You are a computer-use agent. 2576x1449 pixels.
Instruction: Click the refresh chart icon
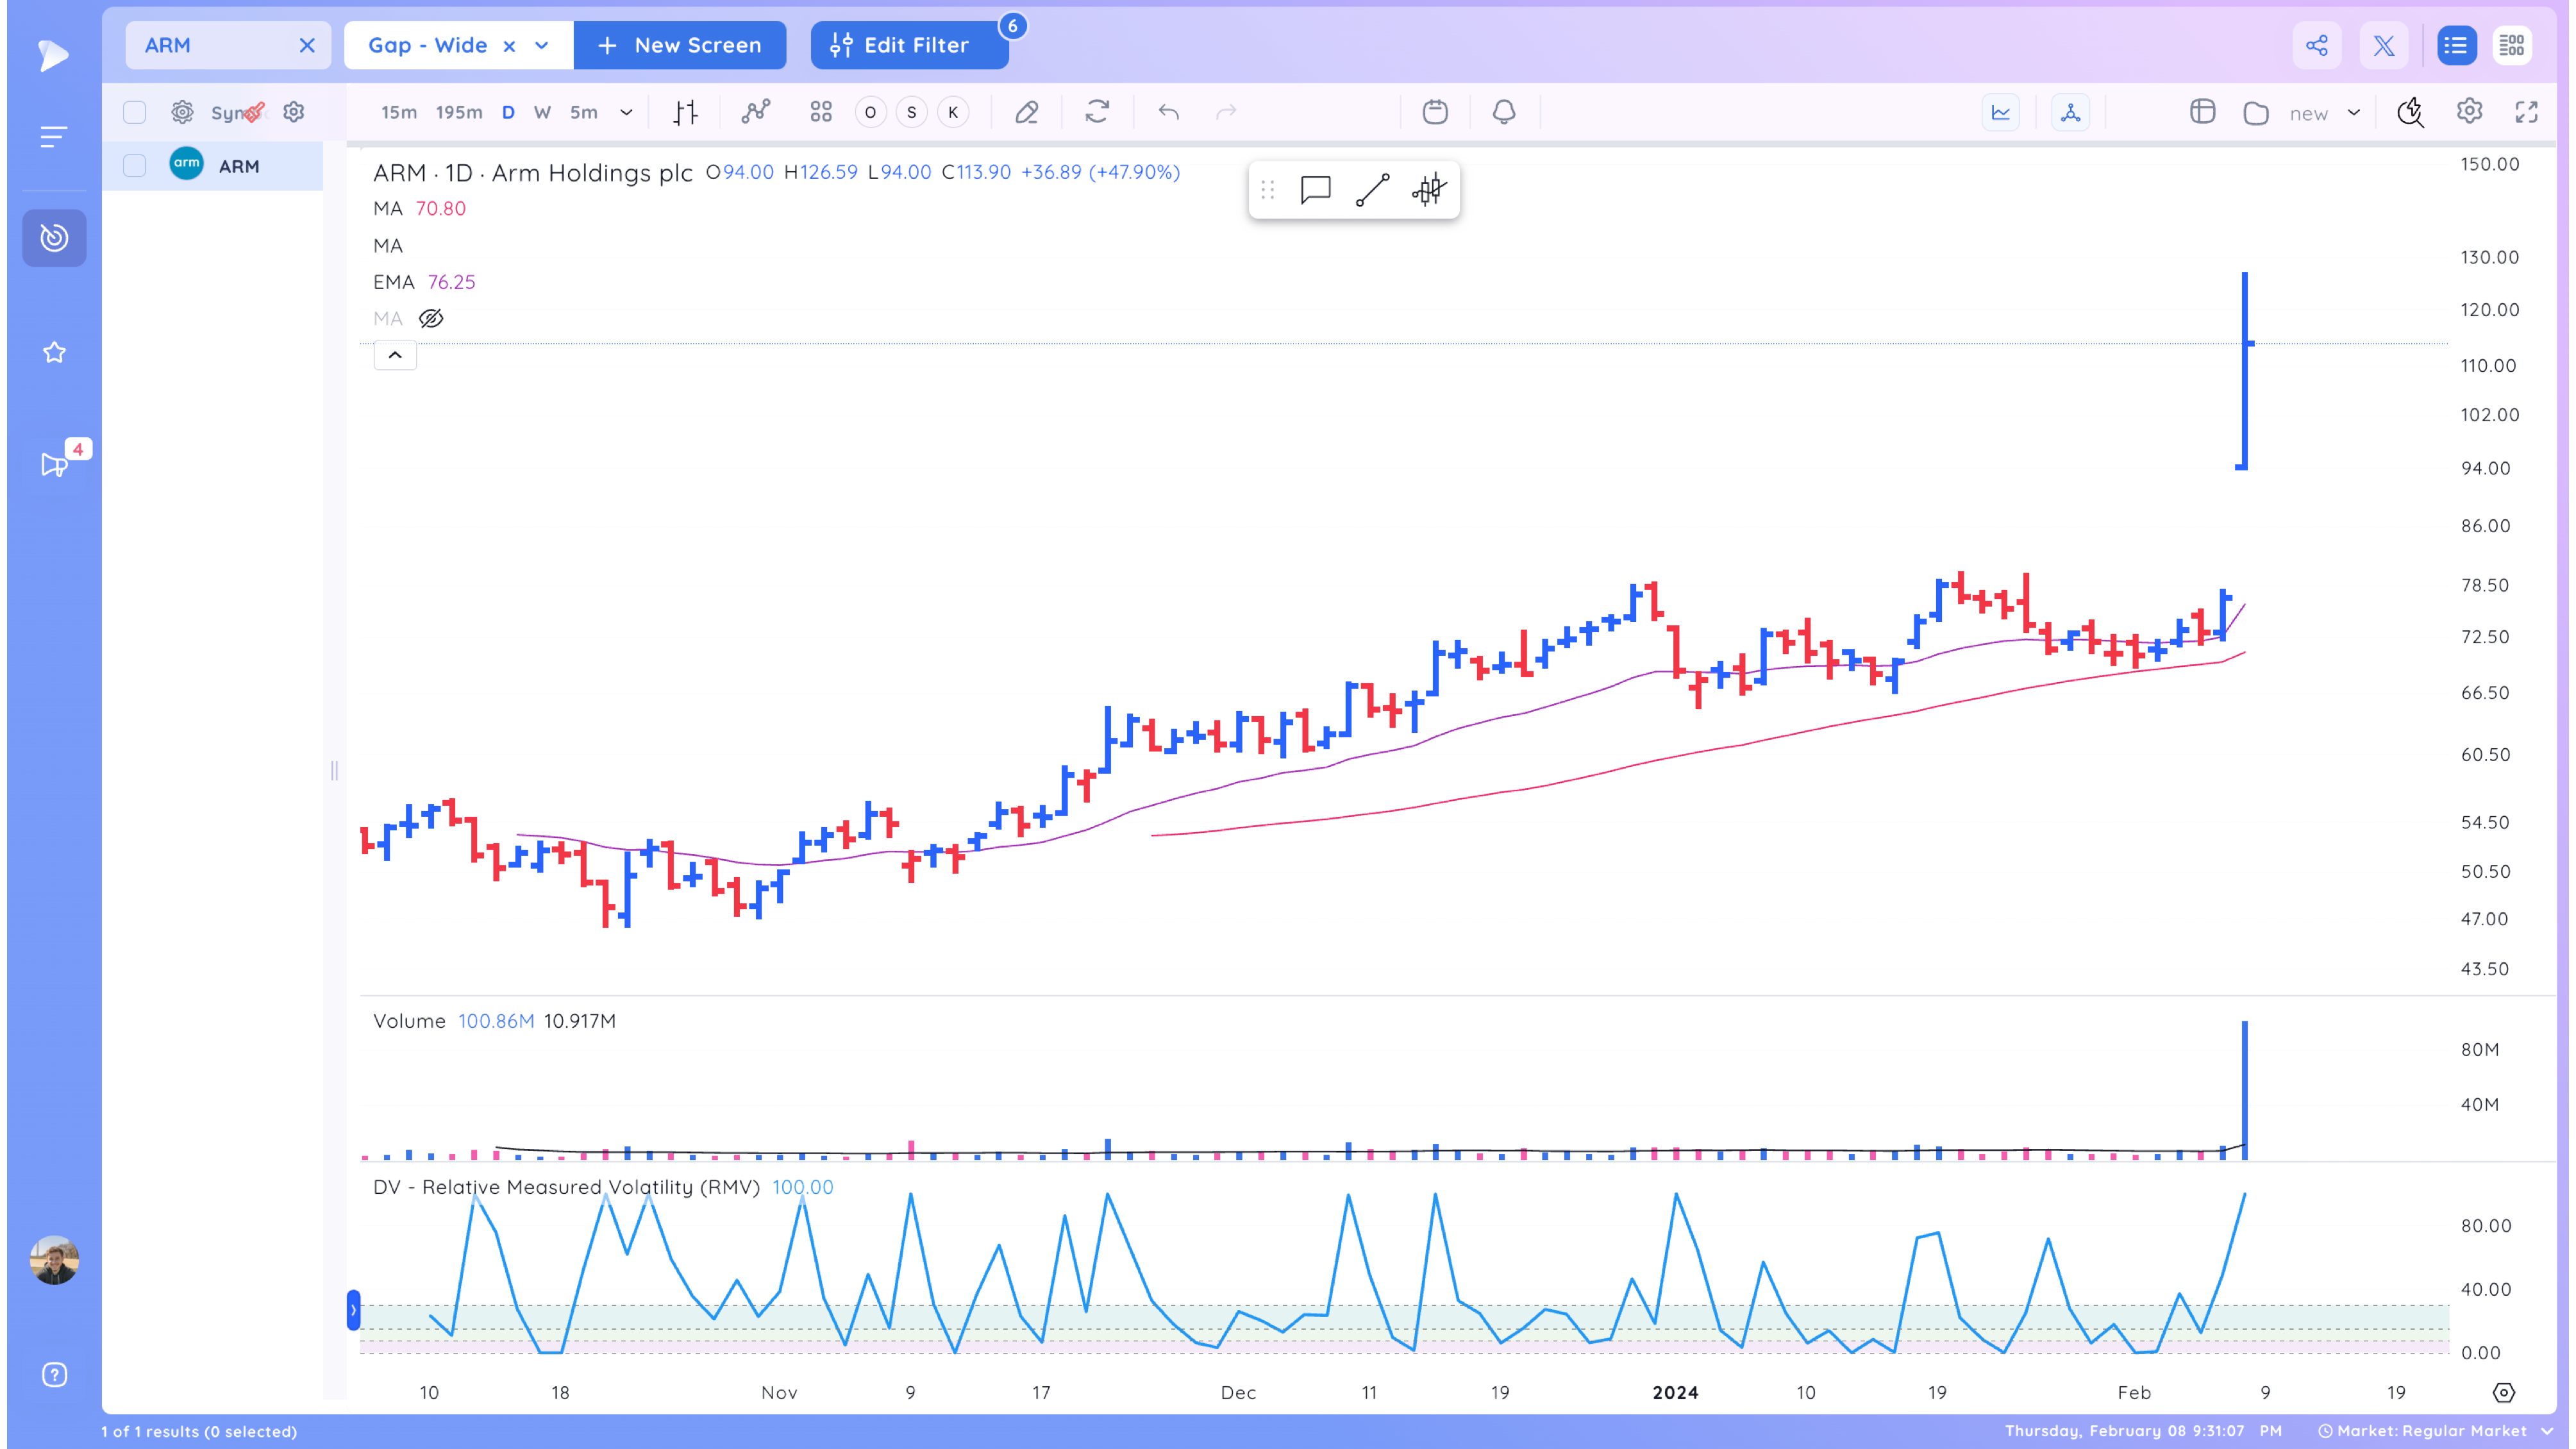[x=1097, y=112]
